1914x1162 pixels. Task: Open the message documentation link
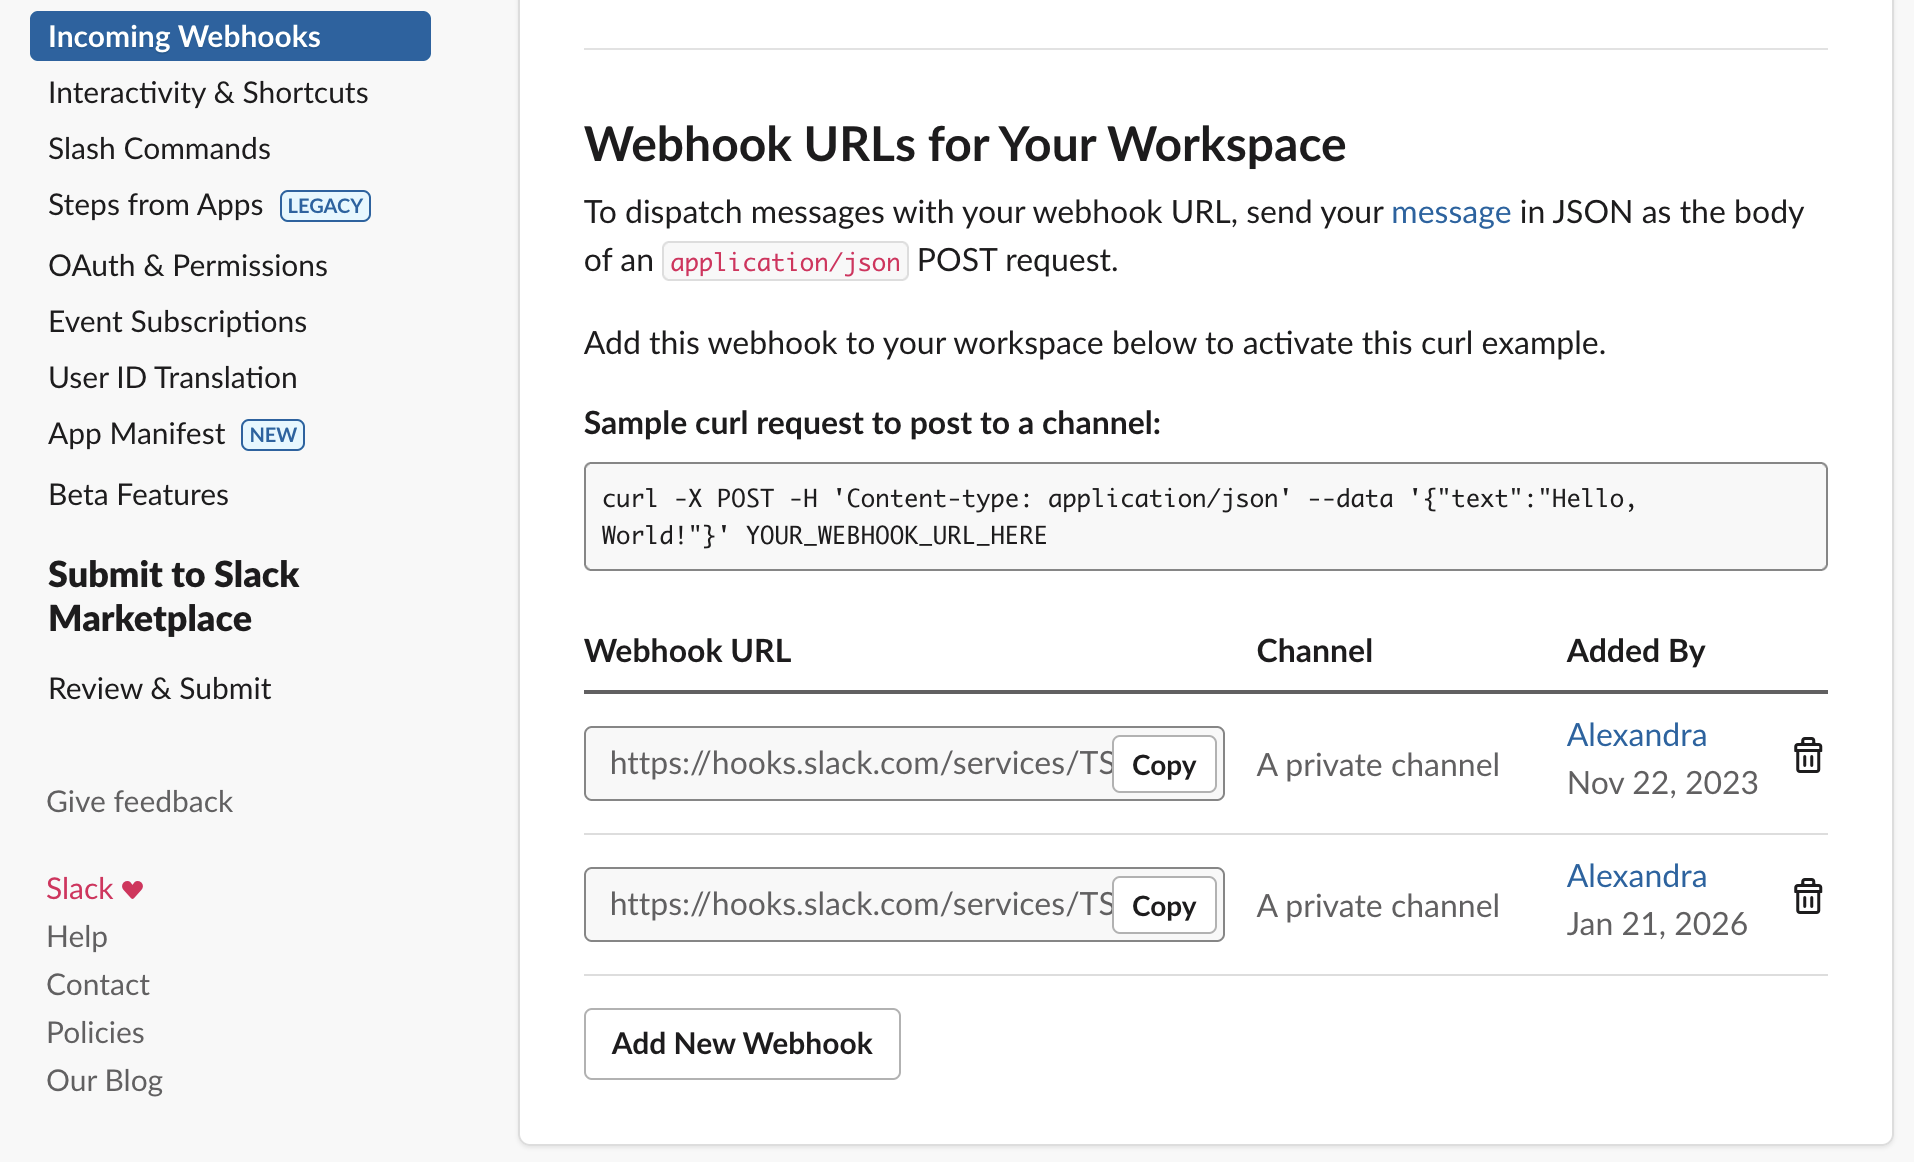coord(1451,212)
